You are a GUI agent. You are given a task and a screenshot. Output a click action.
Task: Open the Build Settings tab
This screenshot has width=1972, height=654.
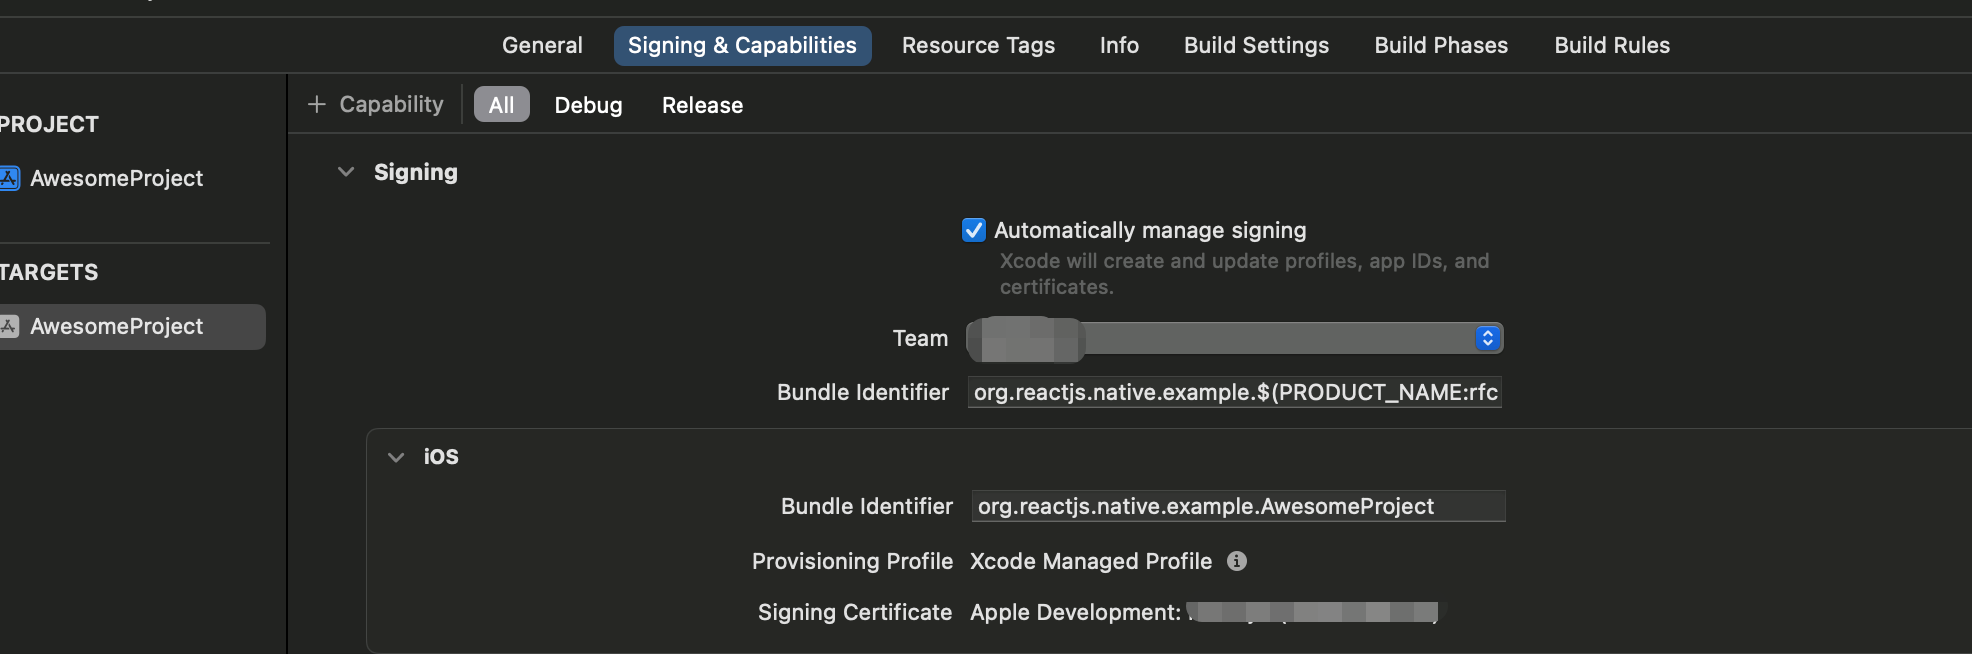click(x=1256, y=45)
